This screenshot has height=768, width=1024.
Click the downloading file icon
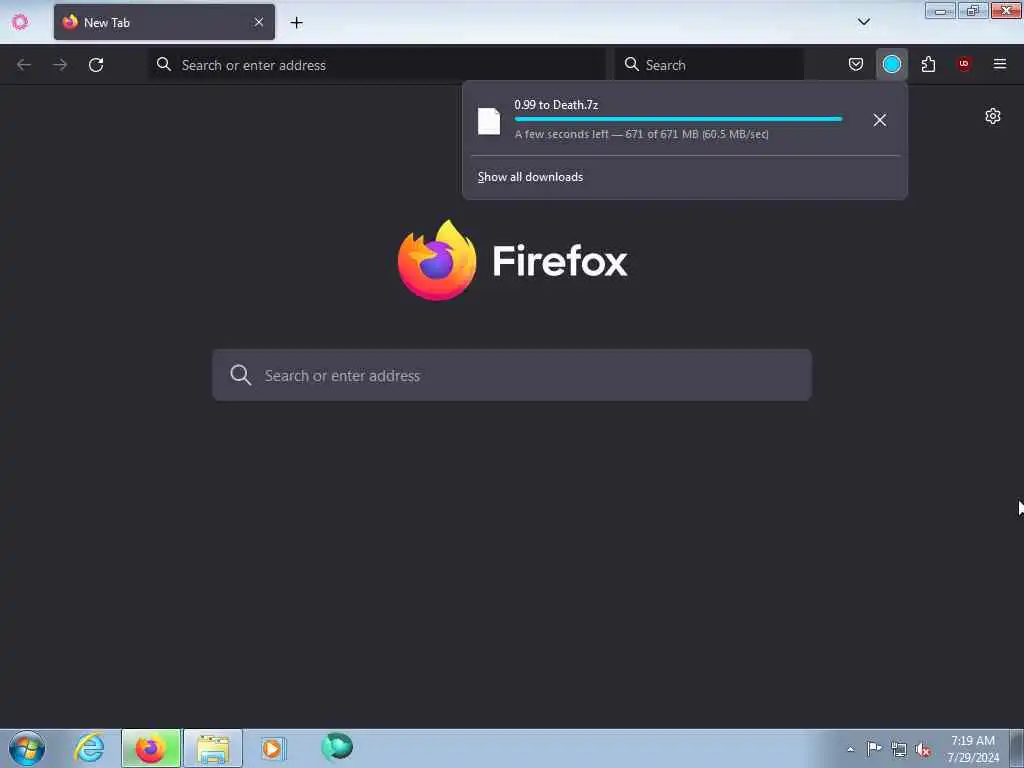pos(489,121)
